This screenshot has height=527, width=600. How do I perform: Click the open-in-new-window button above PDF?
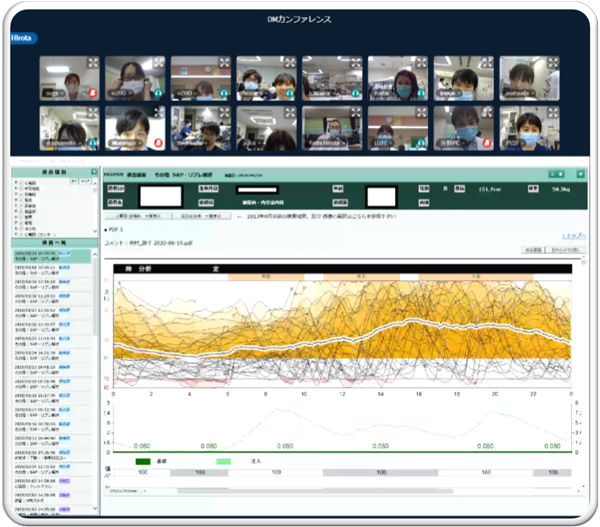click(x=566, y=250)
